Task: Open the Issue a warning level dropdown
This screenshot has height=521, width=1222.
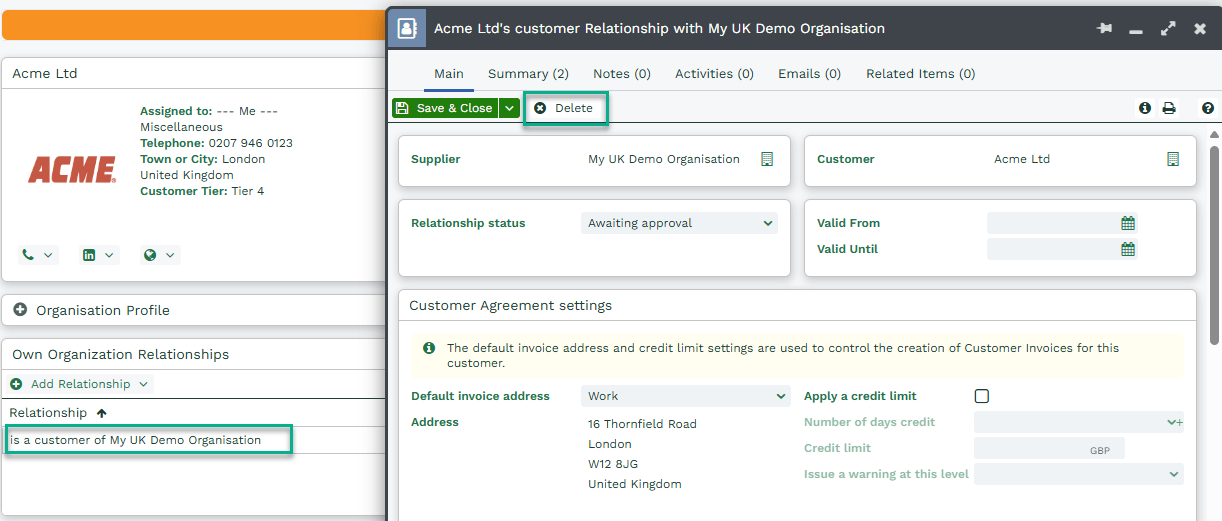Action: click(x=1078, y=474)
